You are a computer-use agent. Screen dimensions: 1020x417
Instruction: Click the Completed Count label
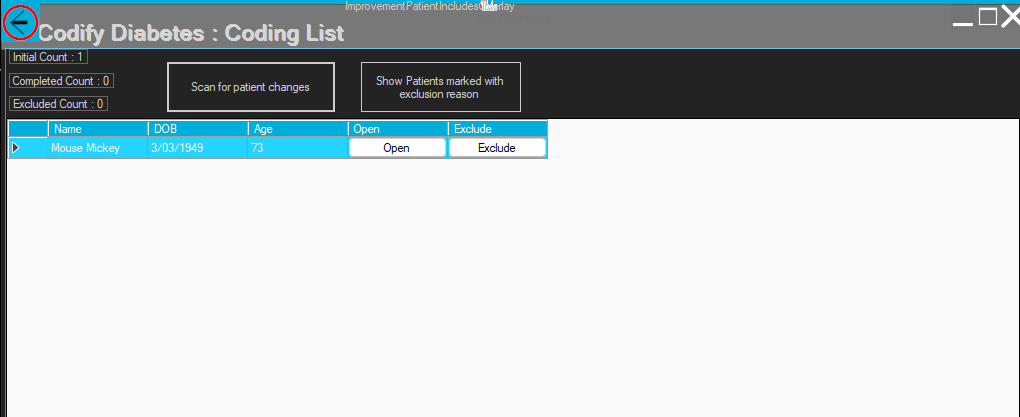point(61,80)
